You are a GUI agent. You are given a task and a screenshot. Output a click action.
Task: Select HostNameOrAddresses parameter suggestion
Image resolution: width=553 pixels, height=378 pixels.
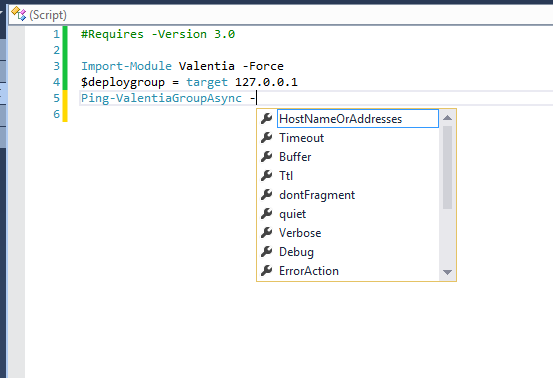[358, 119]
